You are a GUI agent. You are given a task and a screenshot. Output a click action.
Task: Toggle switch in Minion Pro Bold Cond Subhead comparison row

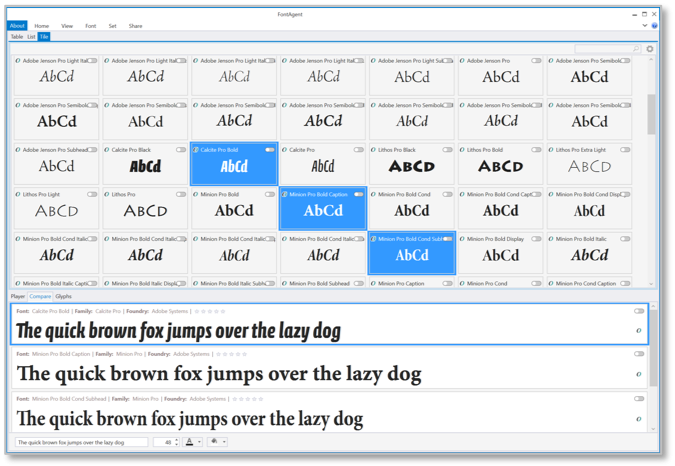click(x=639, y=399)
